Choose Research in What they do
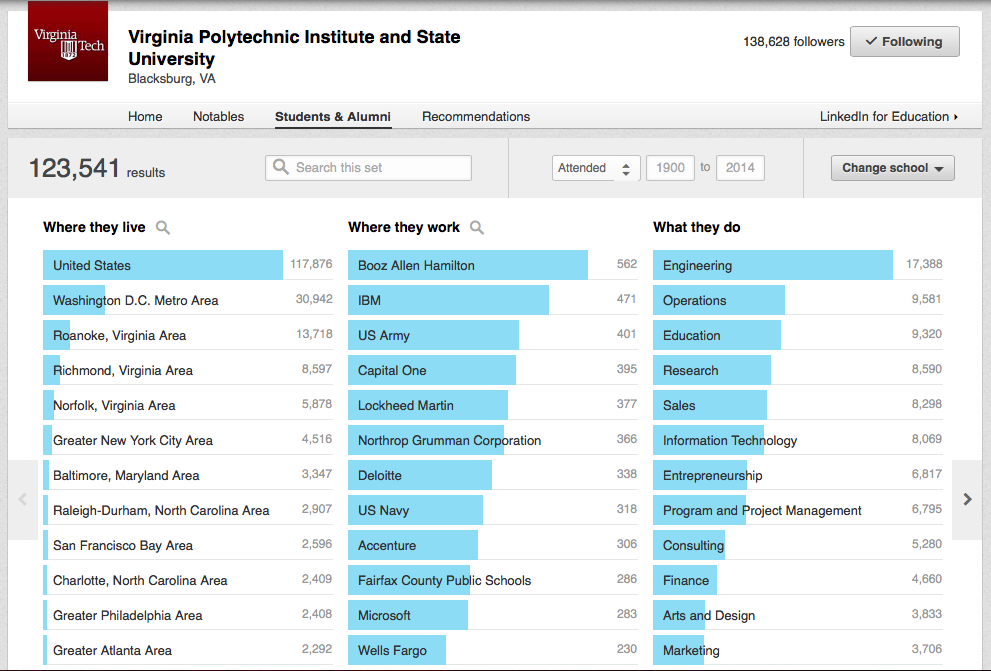Viewport: 991px width, 671px height. point(798,370)
